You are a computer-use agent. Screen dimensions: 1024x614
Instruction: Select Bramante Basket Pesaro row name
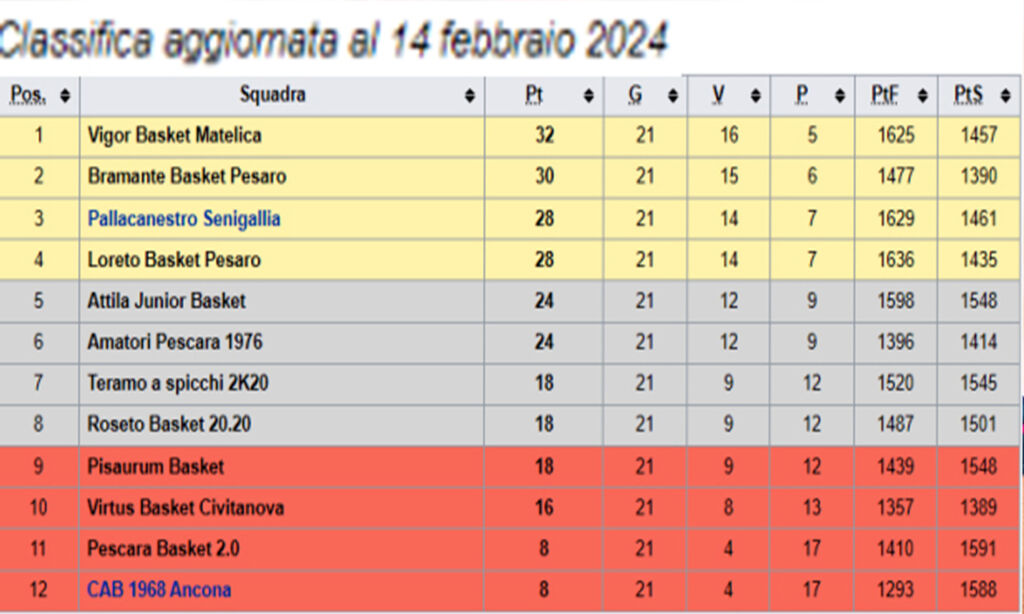(187, 176)
